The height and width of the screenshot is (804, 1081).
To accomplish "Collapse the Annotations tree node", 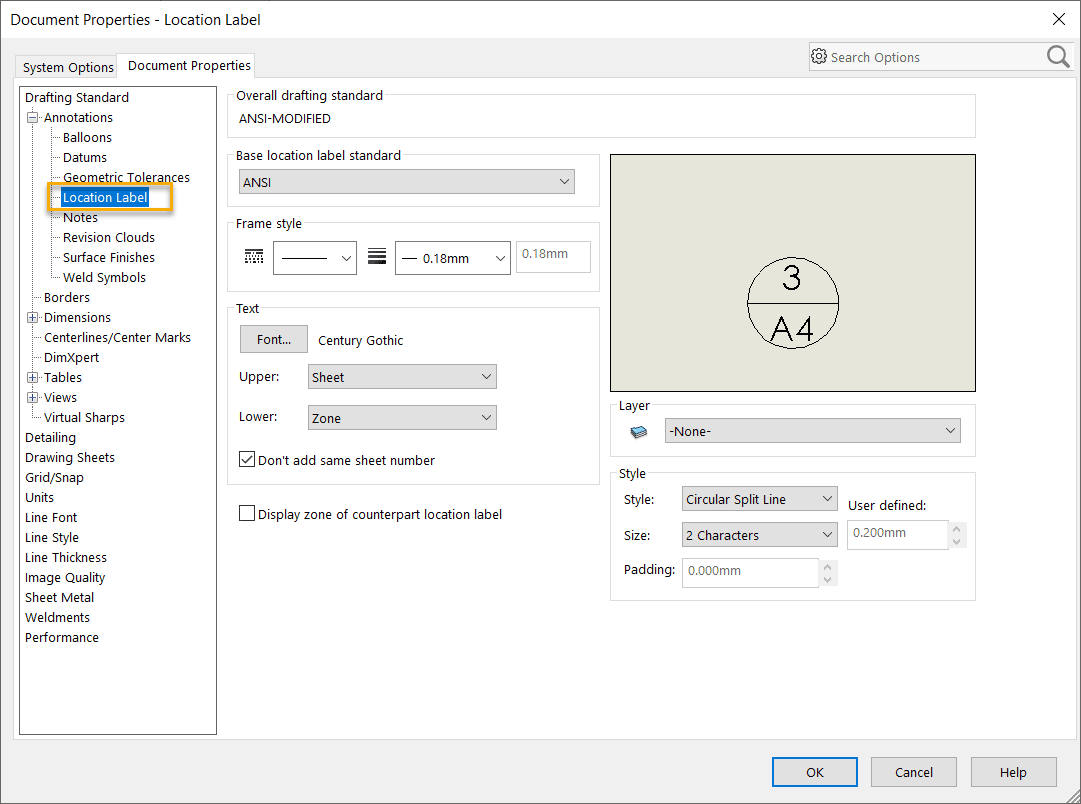I will [x=32, y=117].
